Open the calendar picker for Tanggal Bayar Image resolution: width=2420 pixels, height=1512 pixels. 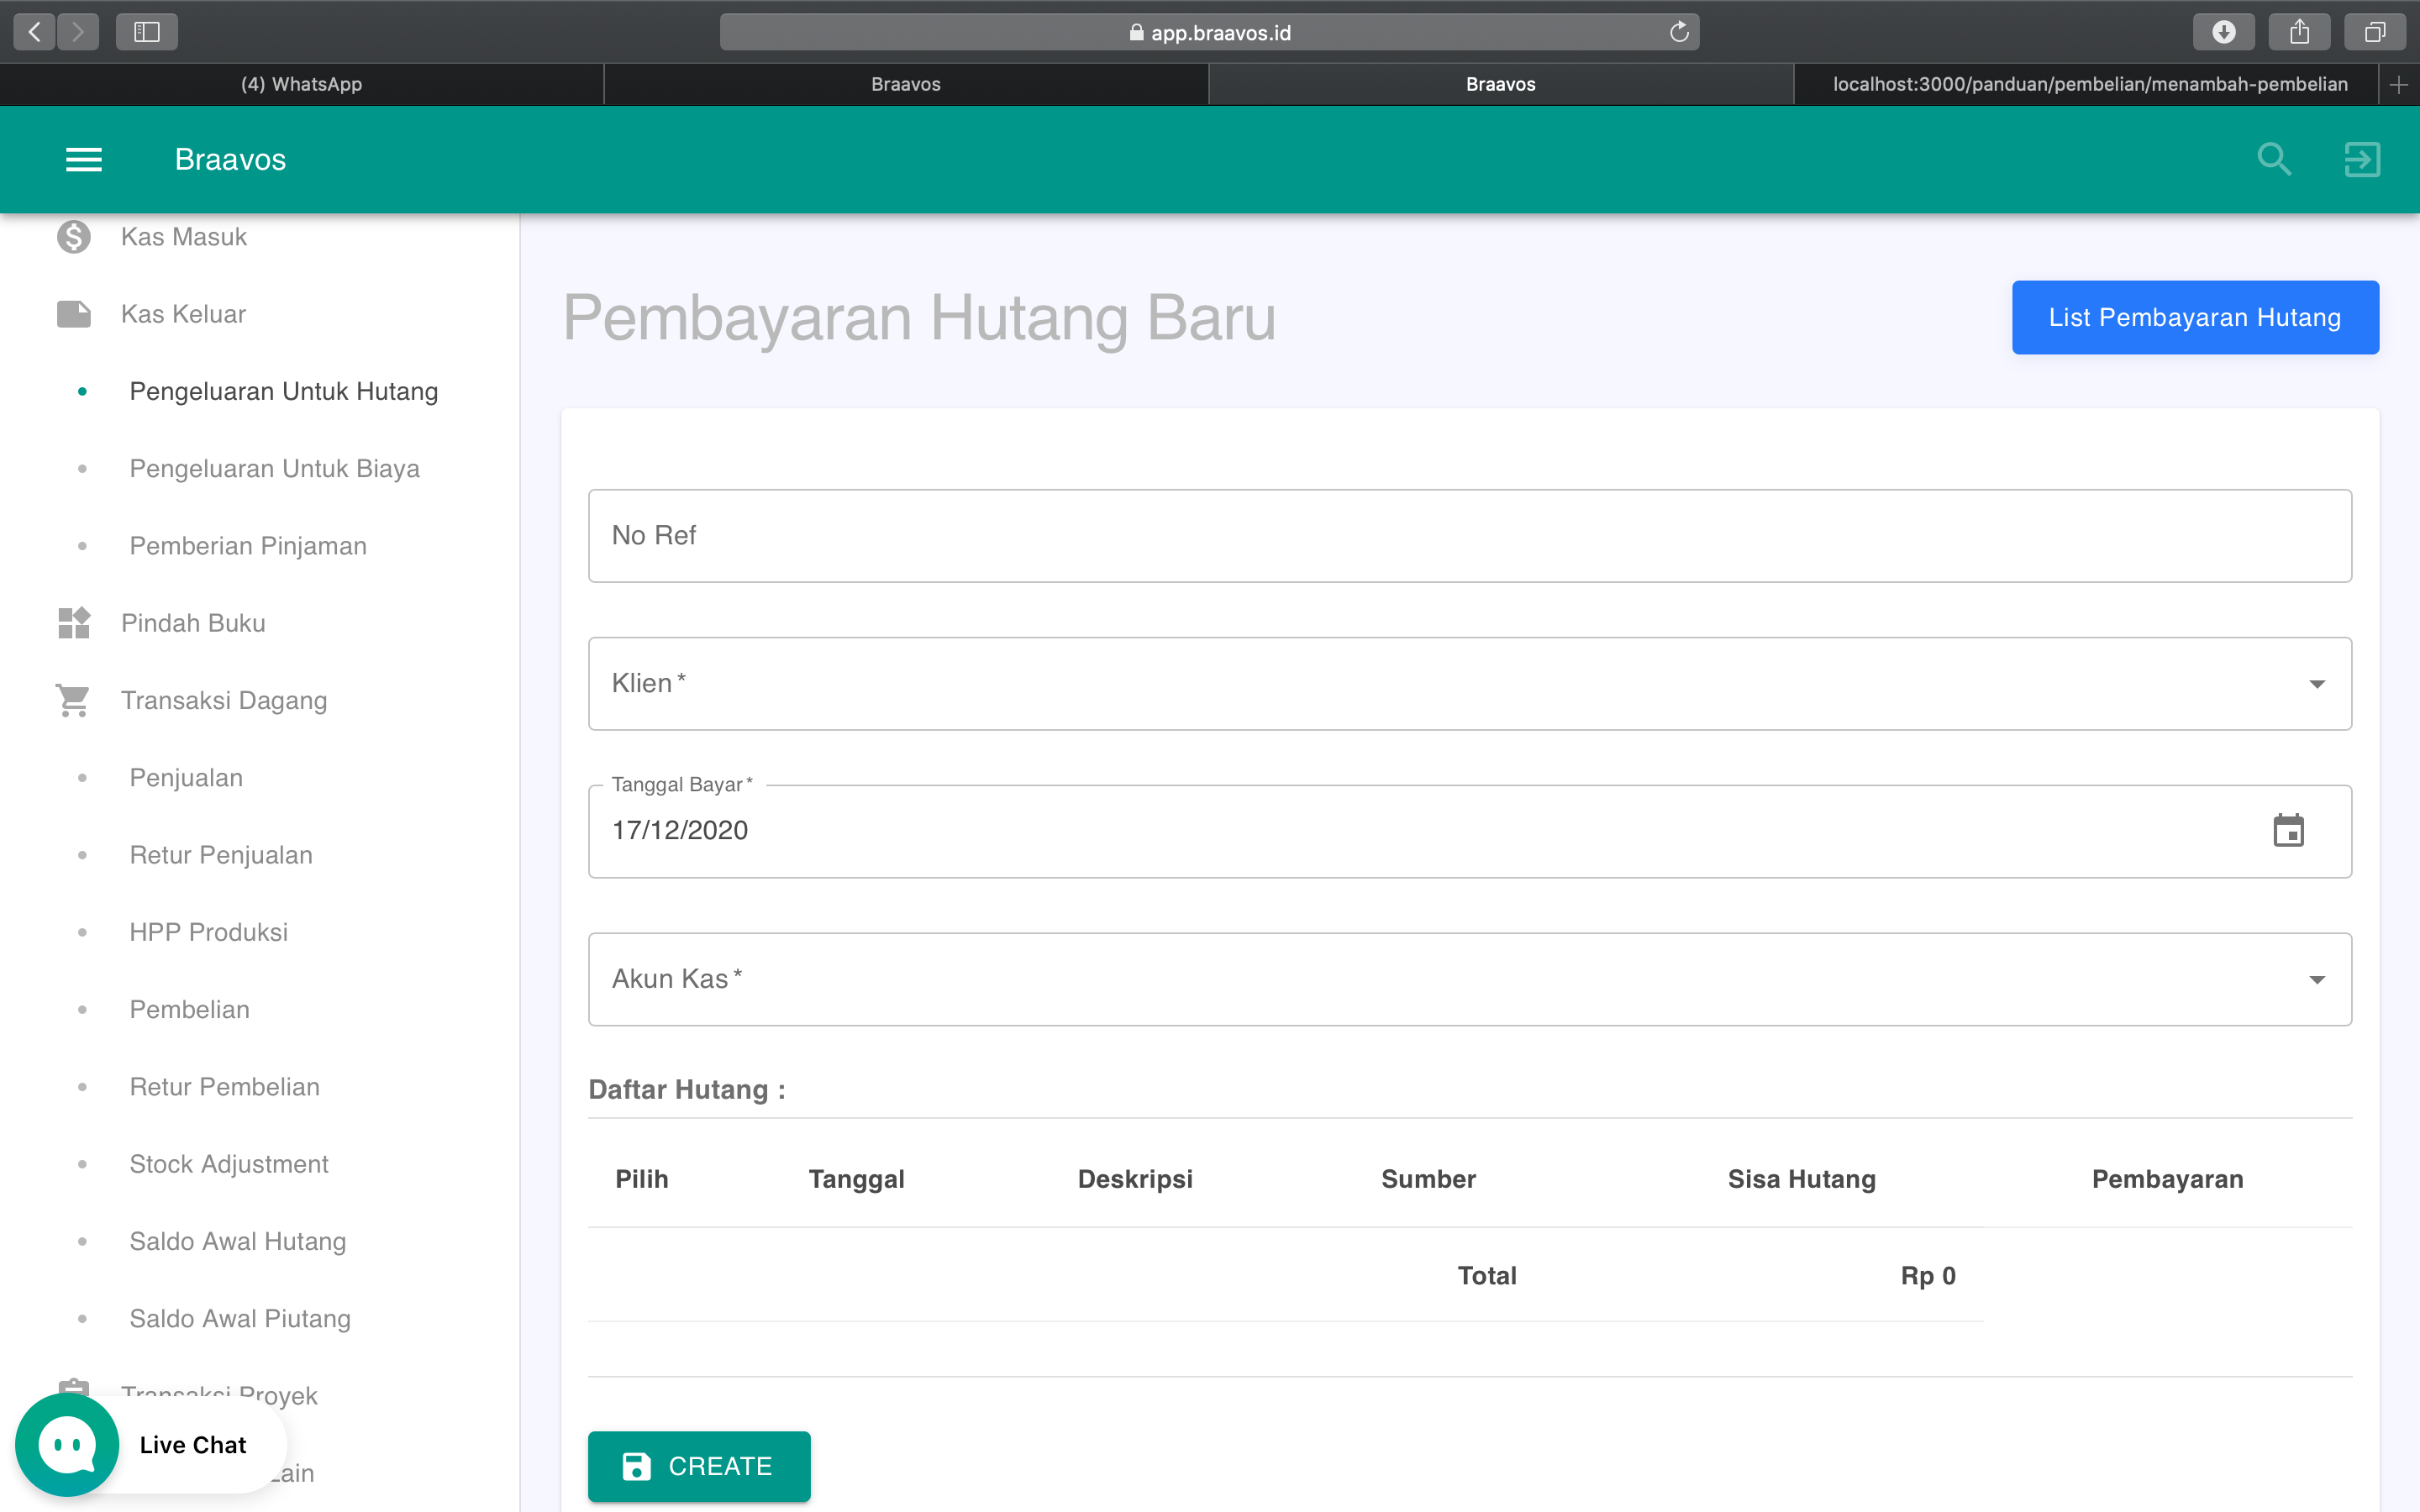2290,830
